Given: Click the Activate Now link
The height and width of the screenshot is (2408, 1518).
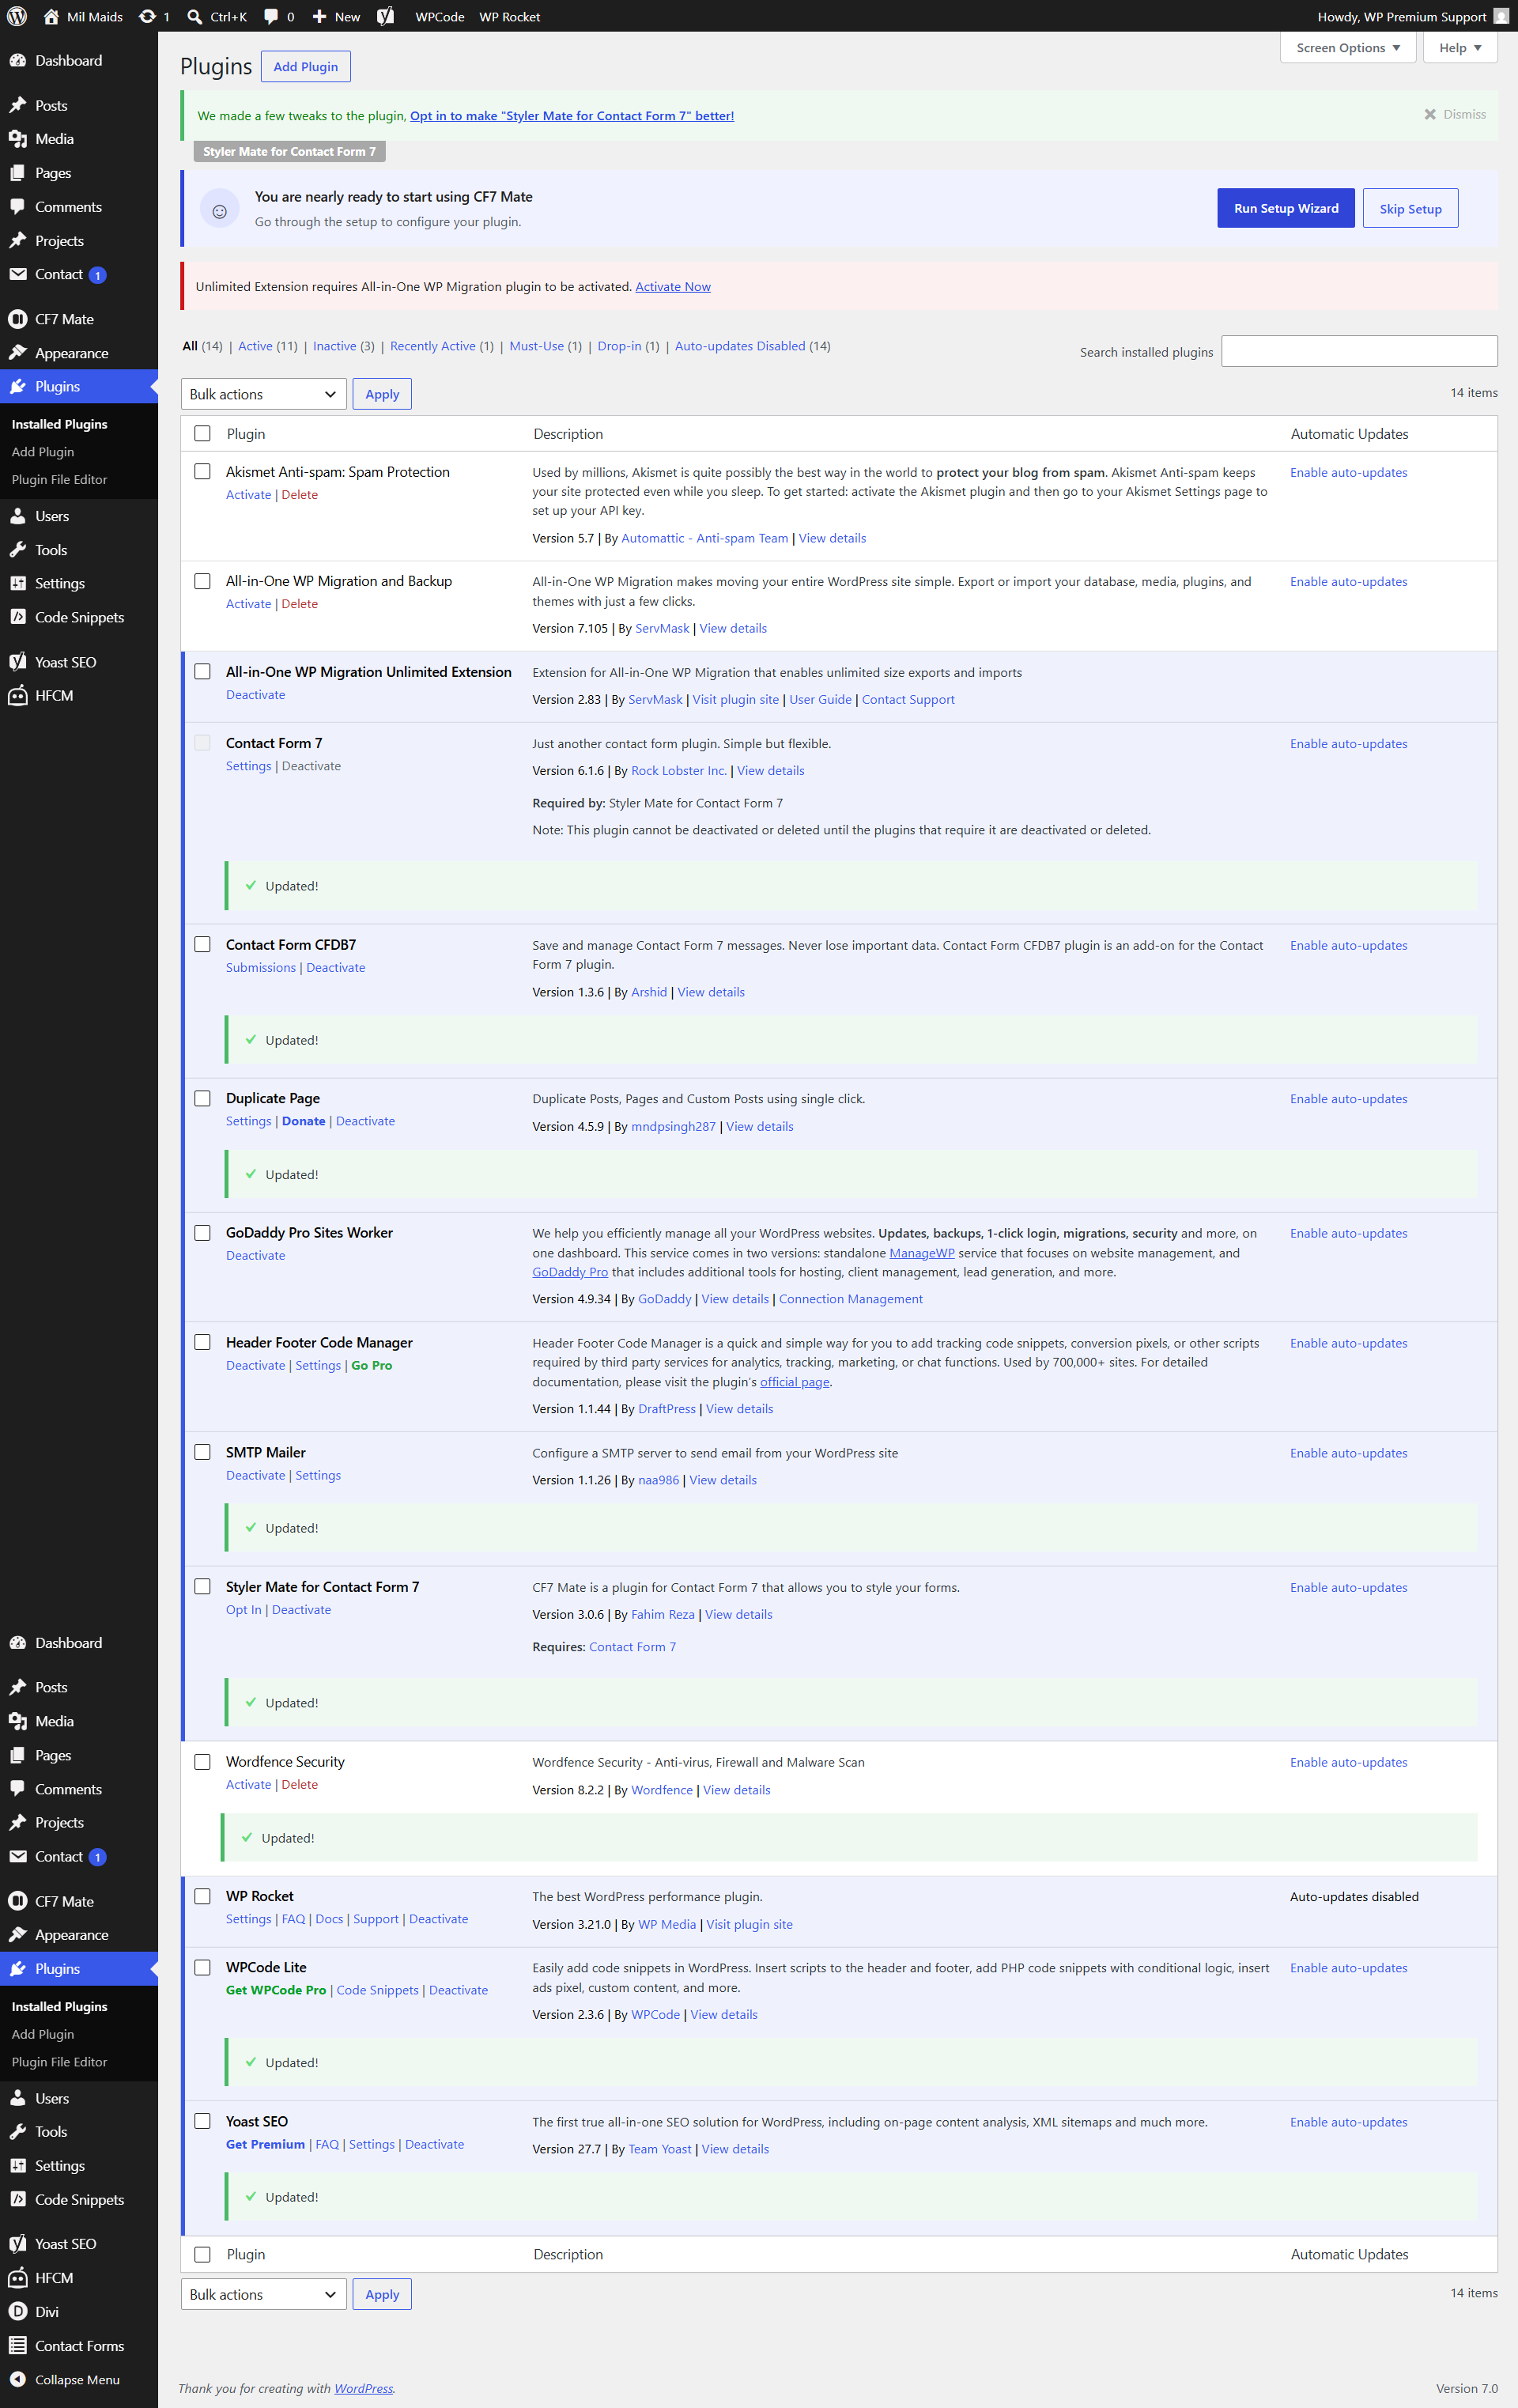Looking at the screenshot, I should click(673, 287).
